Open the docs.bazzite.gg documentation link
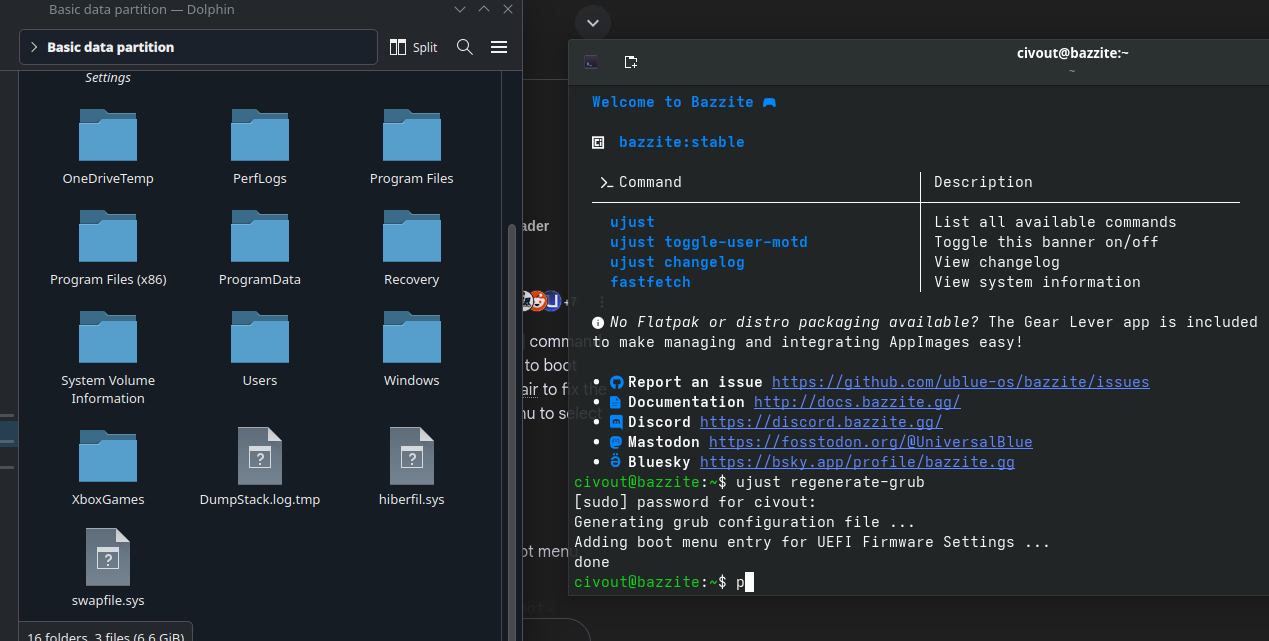 857,402
